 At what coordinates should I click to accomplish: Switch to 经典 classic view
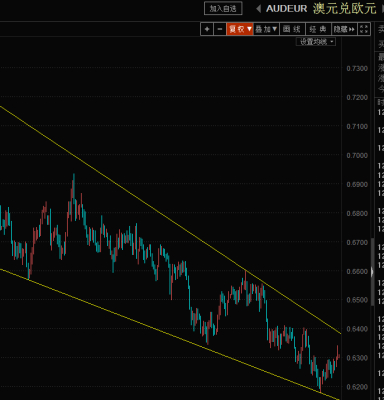pos(318,29)
